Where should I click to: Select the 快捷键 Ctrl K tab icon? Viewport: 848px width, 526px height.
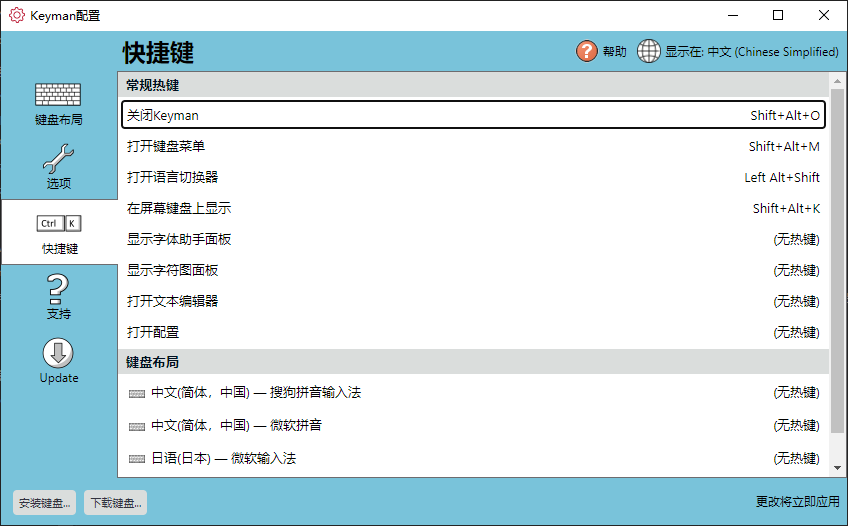(x=59, y=223)
